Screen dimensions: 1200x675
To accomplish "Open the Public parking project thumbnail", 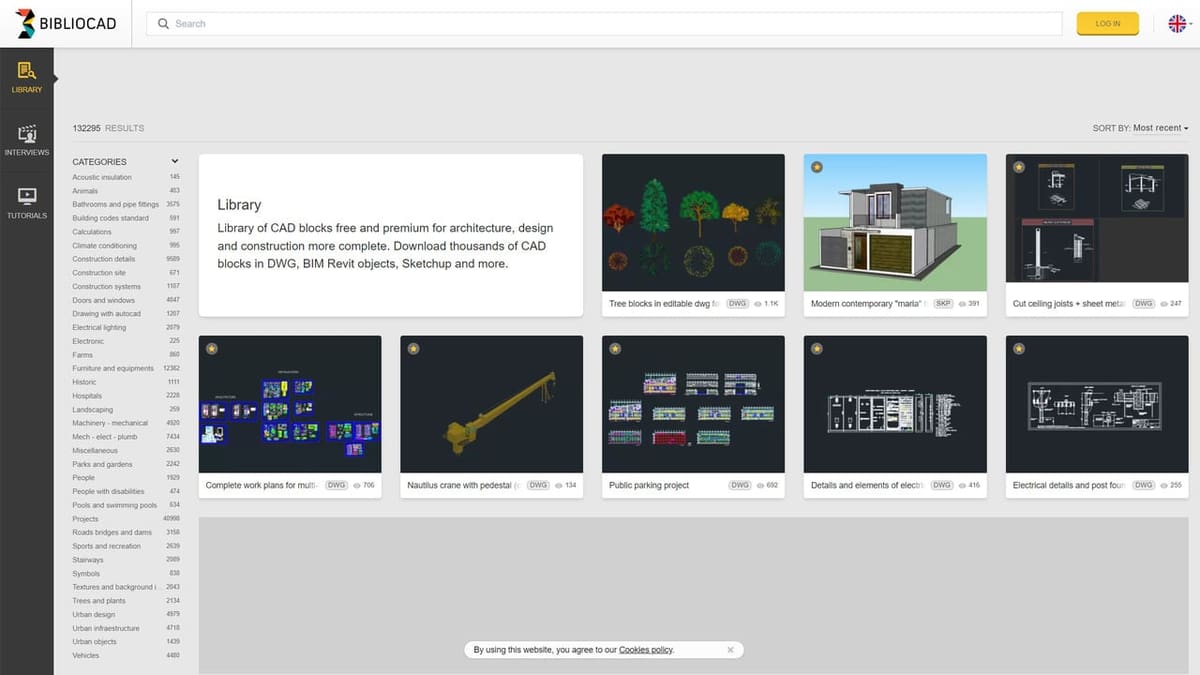I will (x=693, y=404).
